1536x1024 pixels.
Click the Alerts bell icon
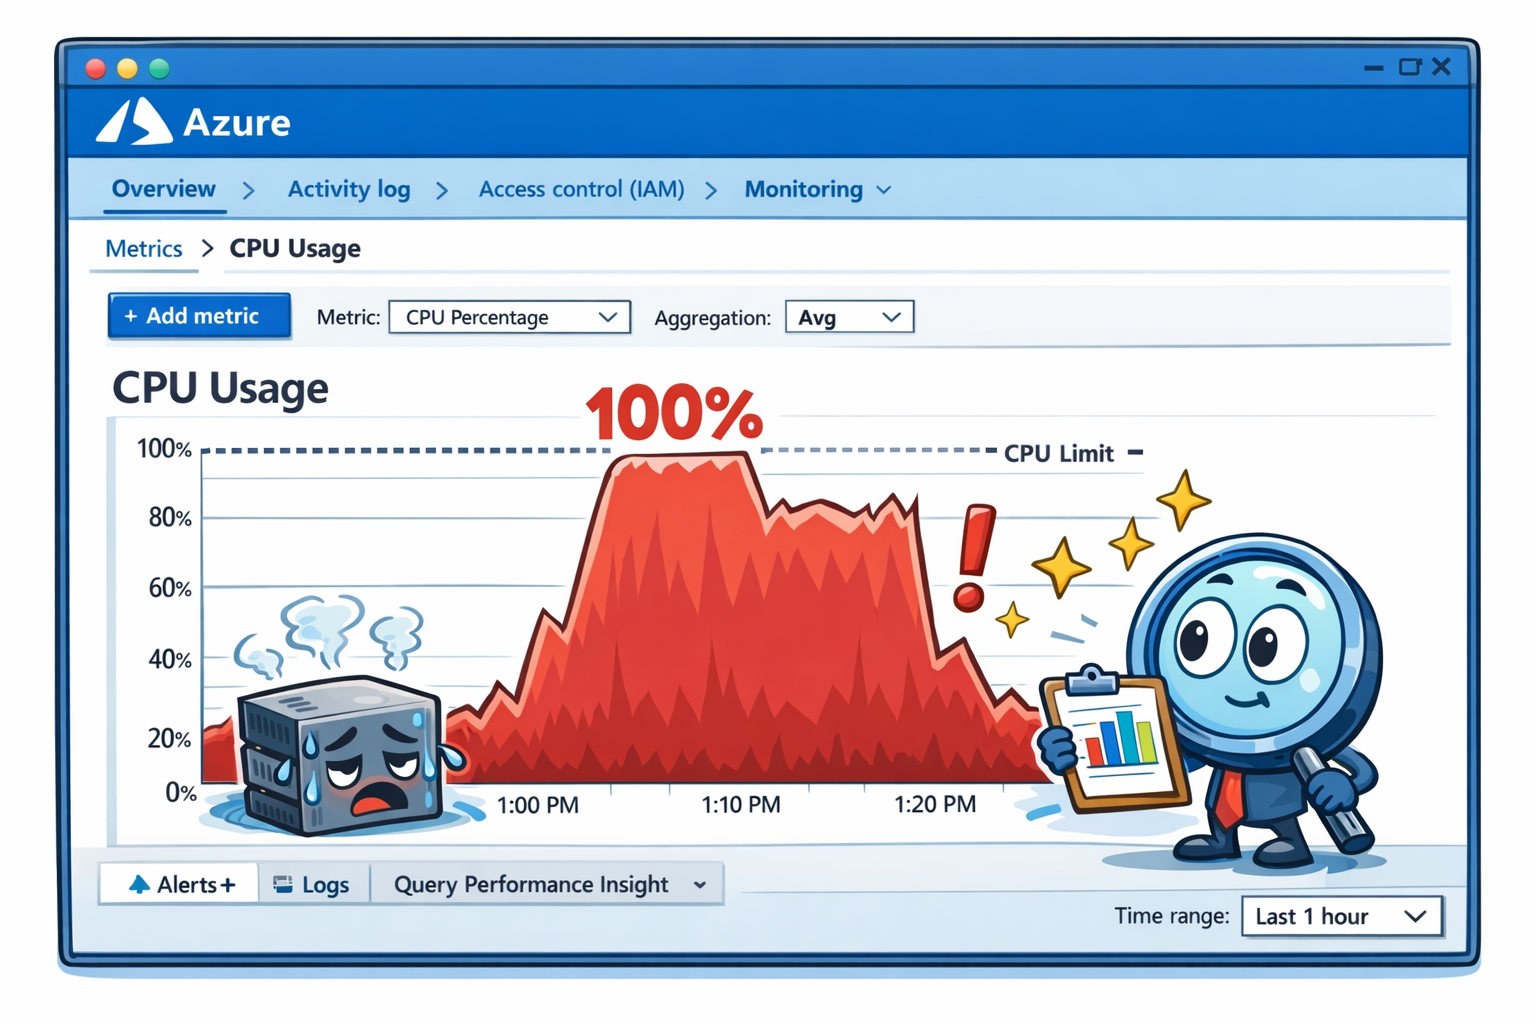pos(139,884)
